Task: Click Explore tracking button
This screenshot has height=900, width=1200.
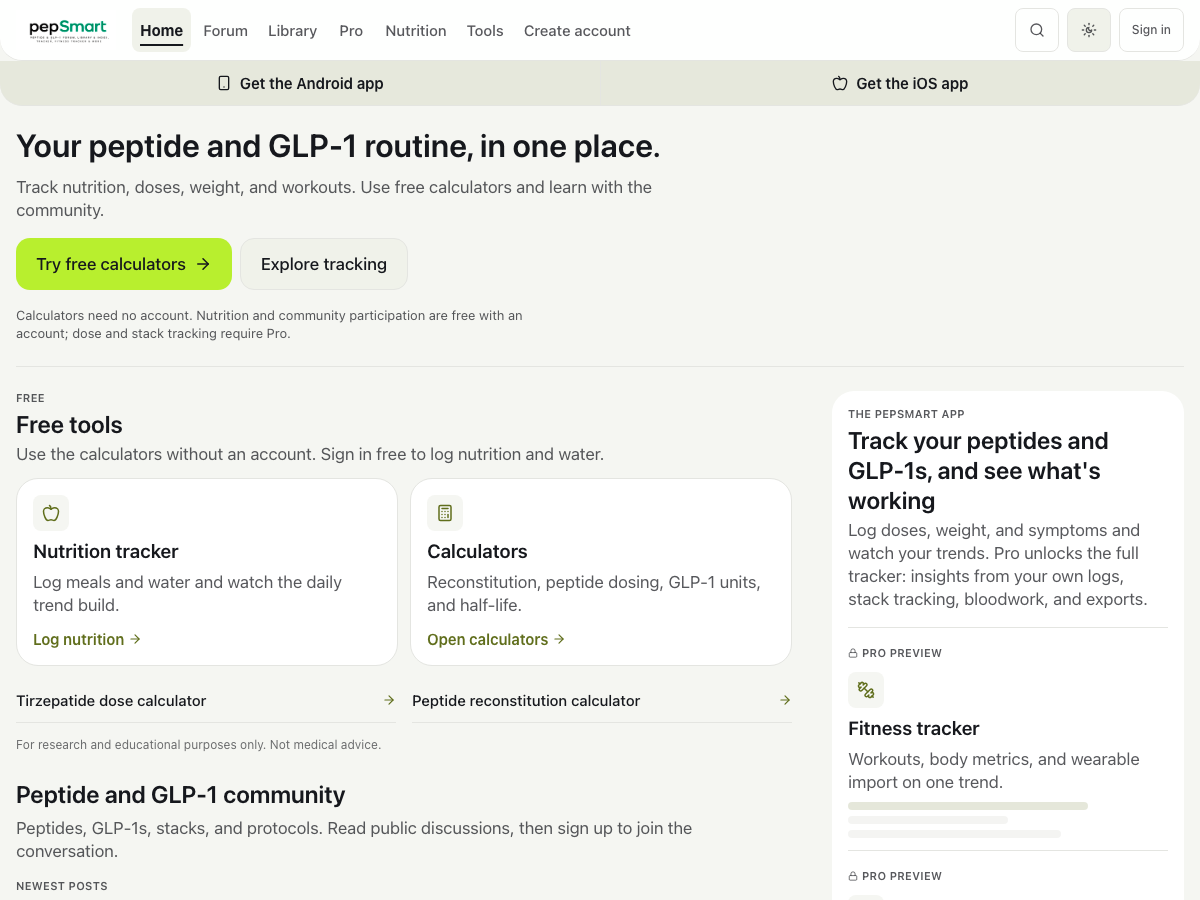Action: (x=324, y=264)
